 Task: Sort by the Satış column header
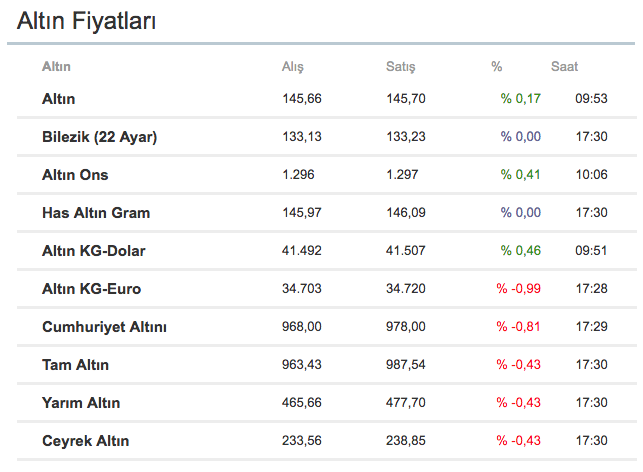click(x=400, y=67)
